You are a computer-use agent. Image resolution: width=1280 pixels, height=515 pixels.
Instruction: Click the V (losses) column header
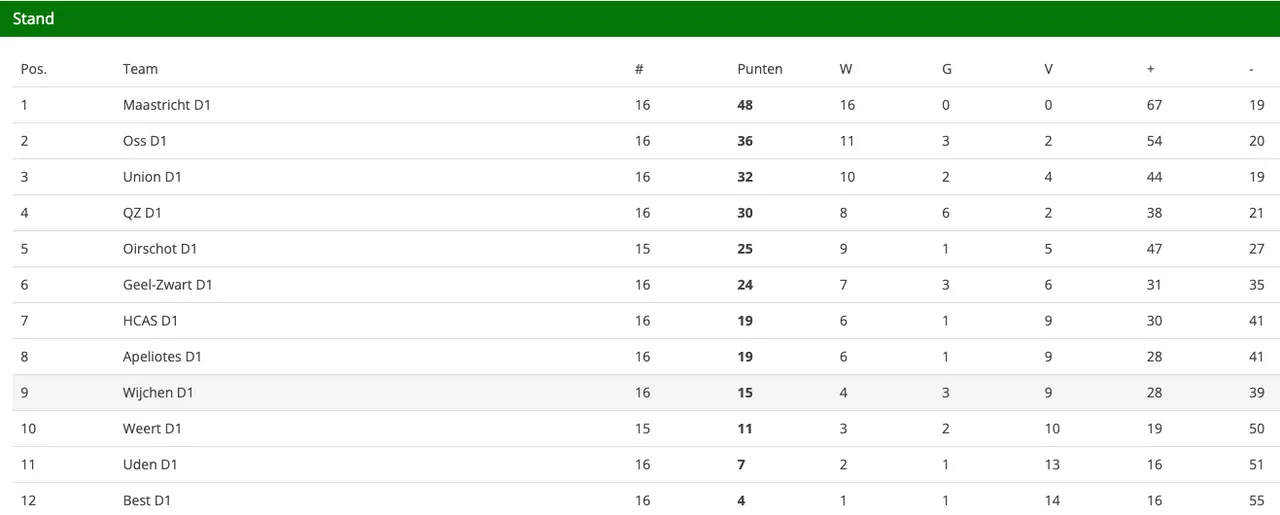point(1048,69)
